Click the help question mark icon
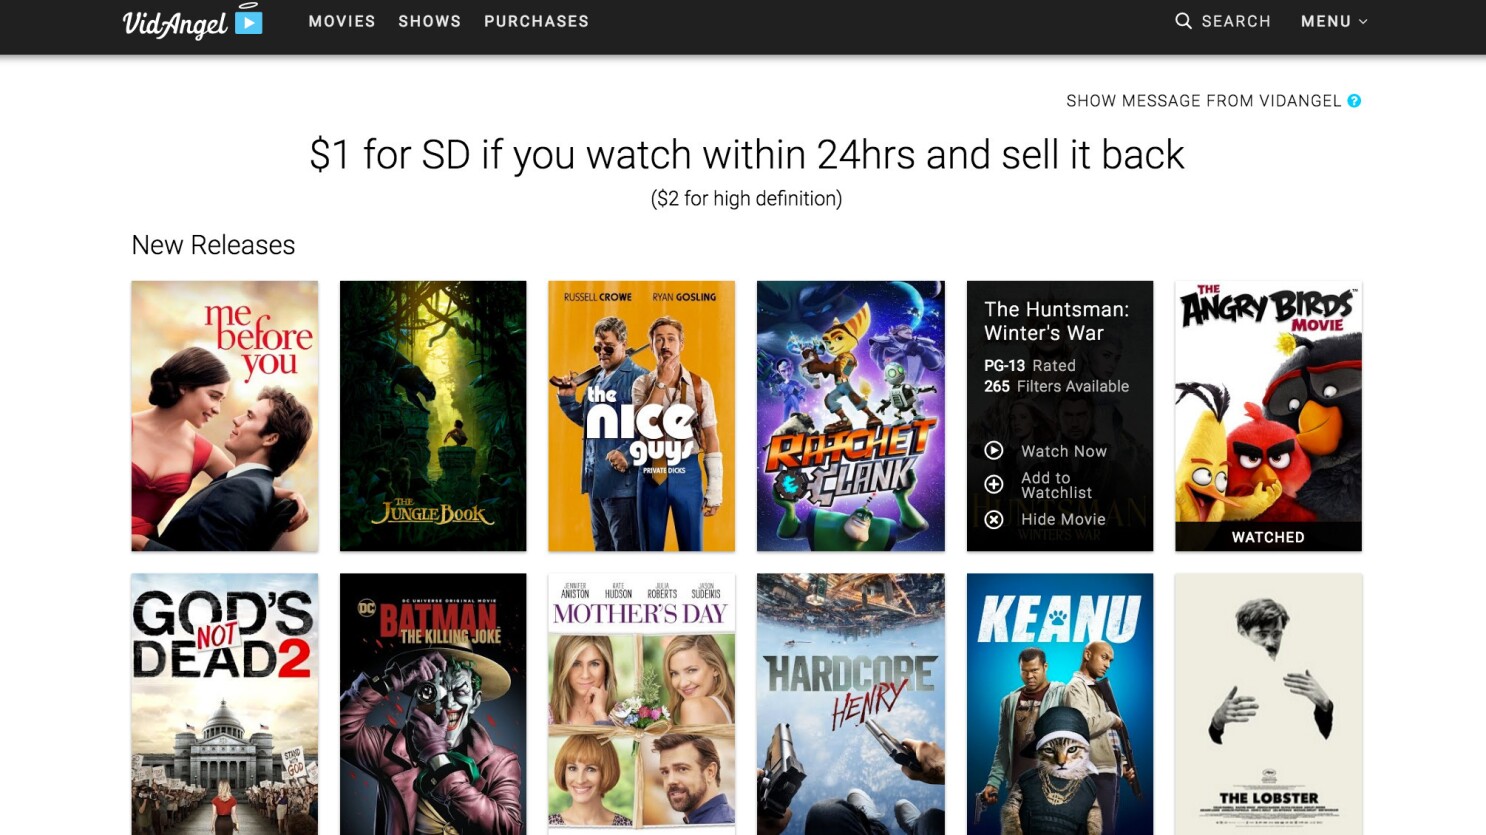The image size is (1486, 835). pyautogui.click(x=1354, y=101)
